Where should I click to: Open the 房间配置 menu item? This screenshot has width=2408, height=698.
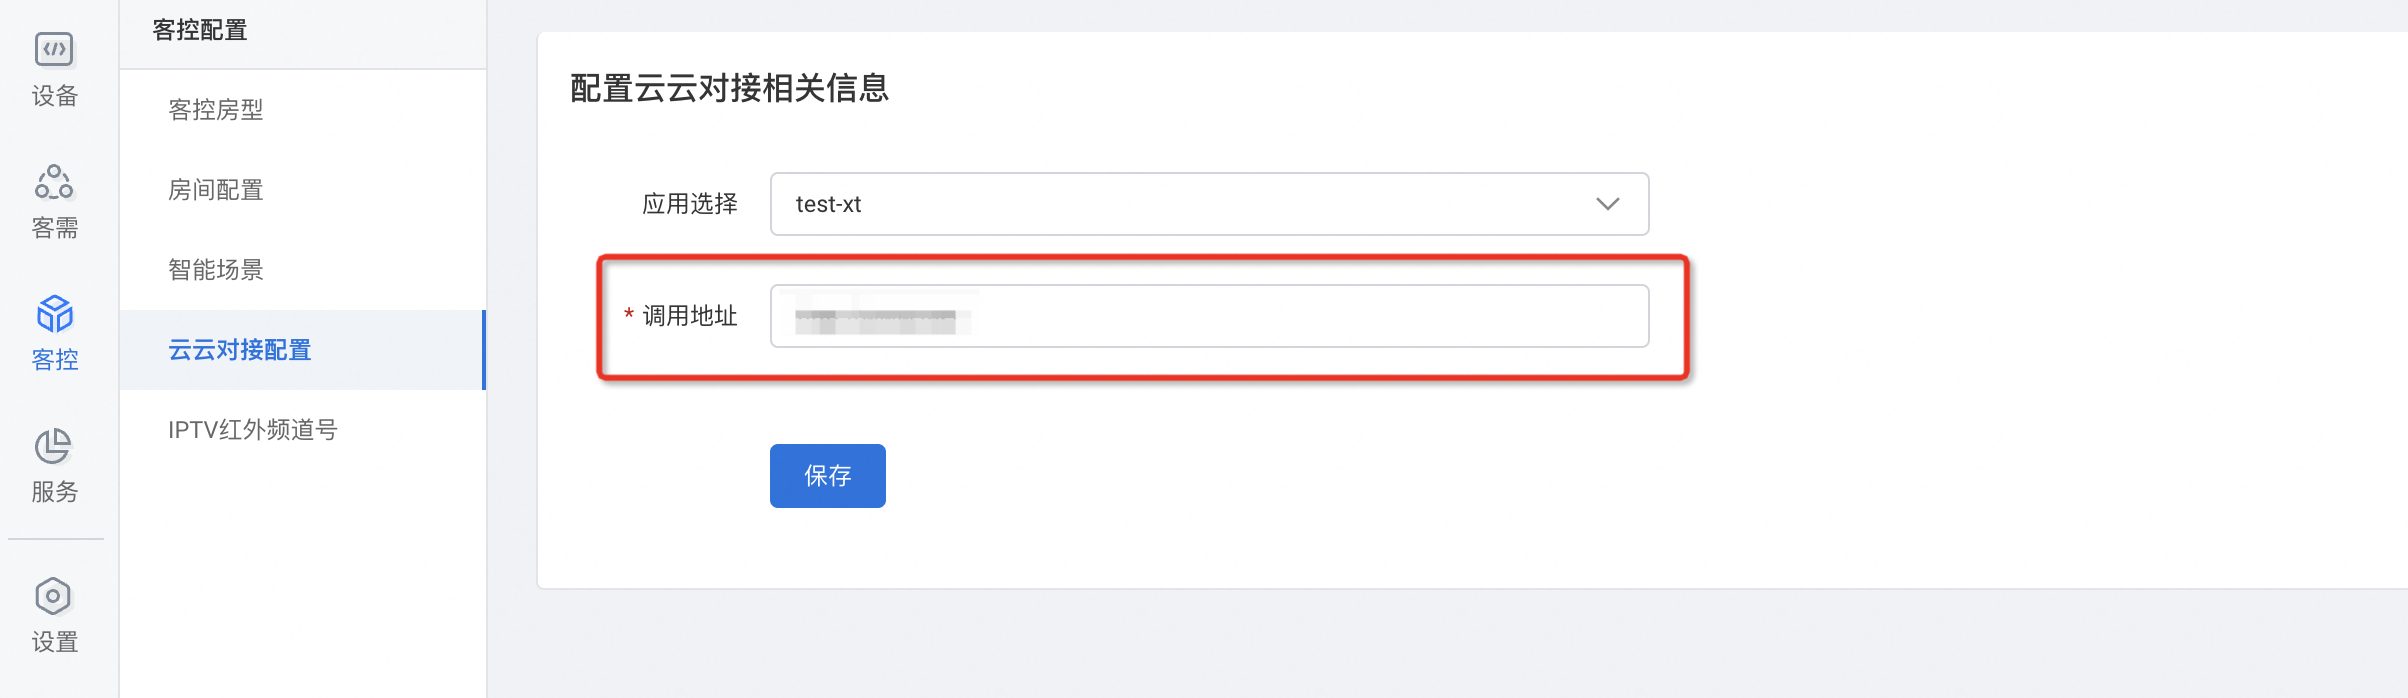[216, 190]
